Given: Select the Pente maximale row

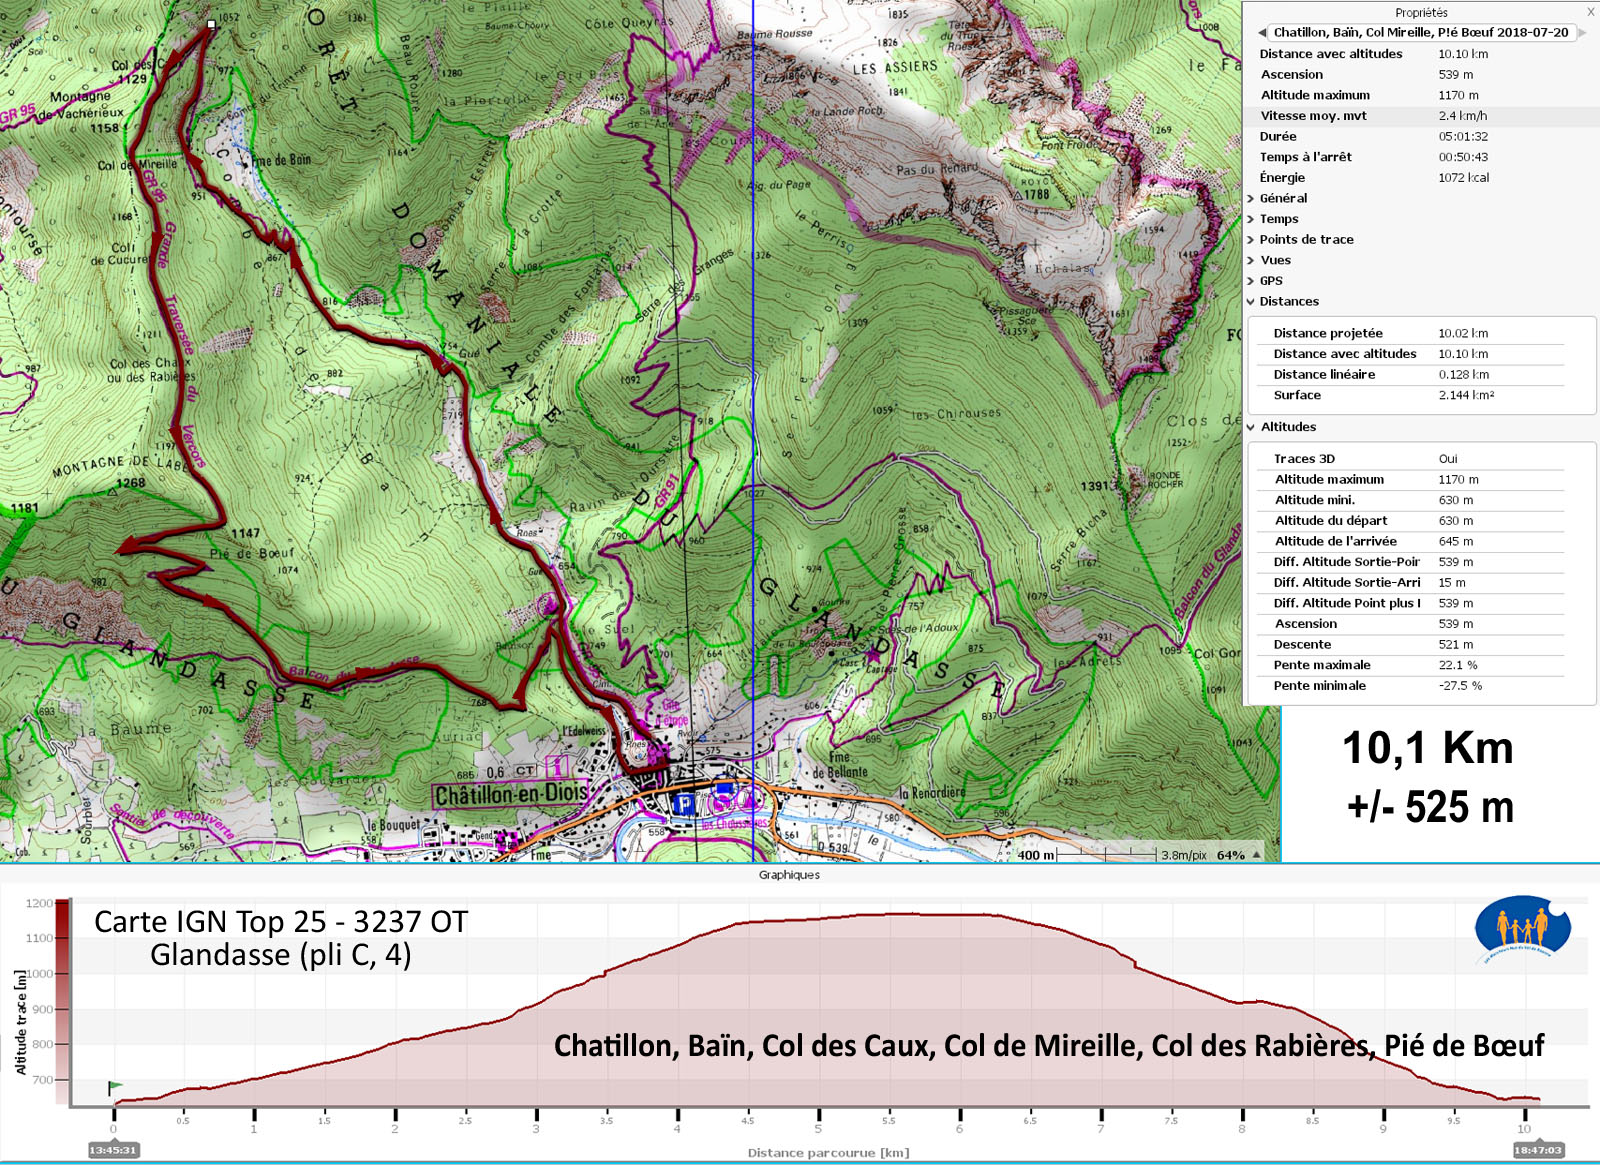Looking at the screenshot, I should [x=1420, y=665].
